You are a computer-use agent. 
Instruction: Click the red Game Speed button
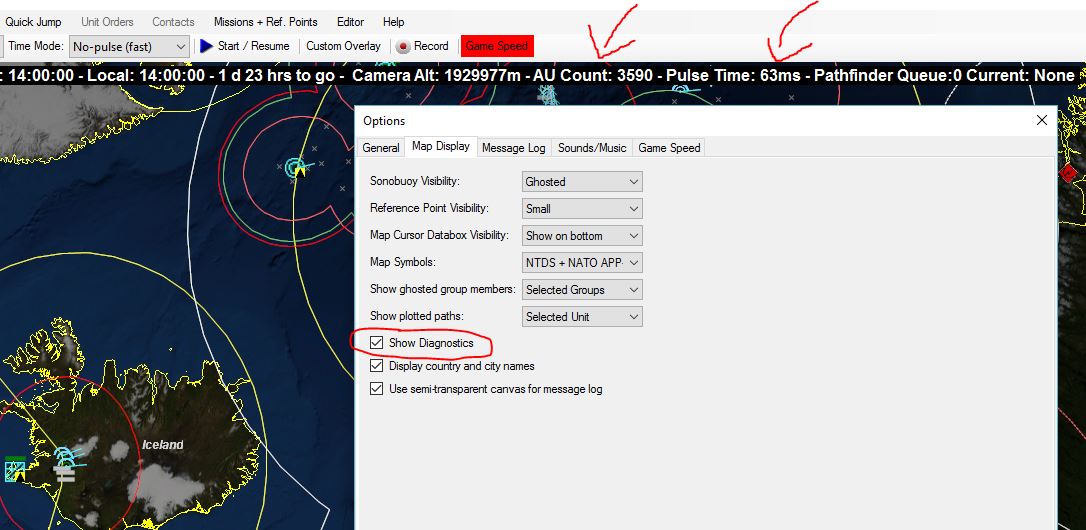(497, 46)
